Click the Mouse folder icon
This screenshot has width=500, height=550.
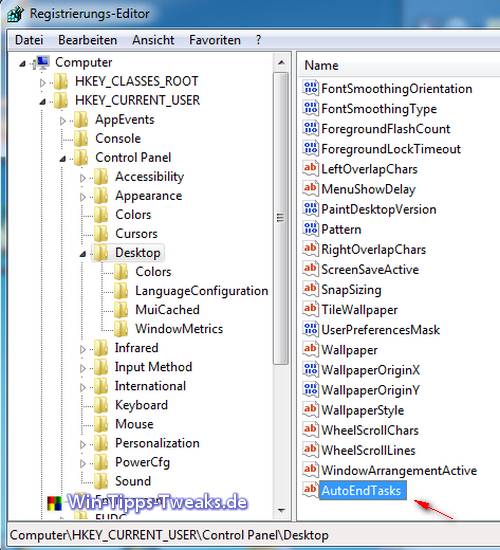coord(101,424)
